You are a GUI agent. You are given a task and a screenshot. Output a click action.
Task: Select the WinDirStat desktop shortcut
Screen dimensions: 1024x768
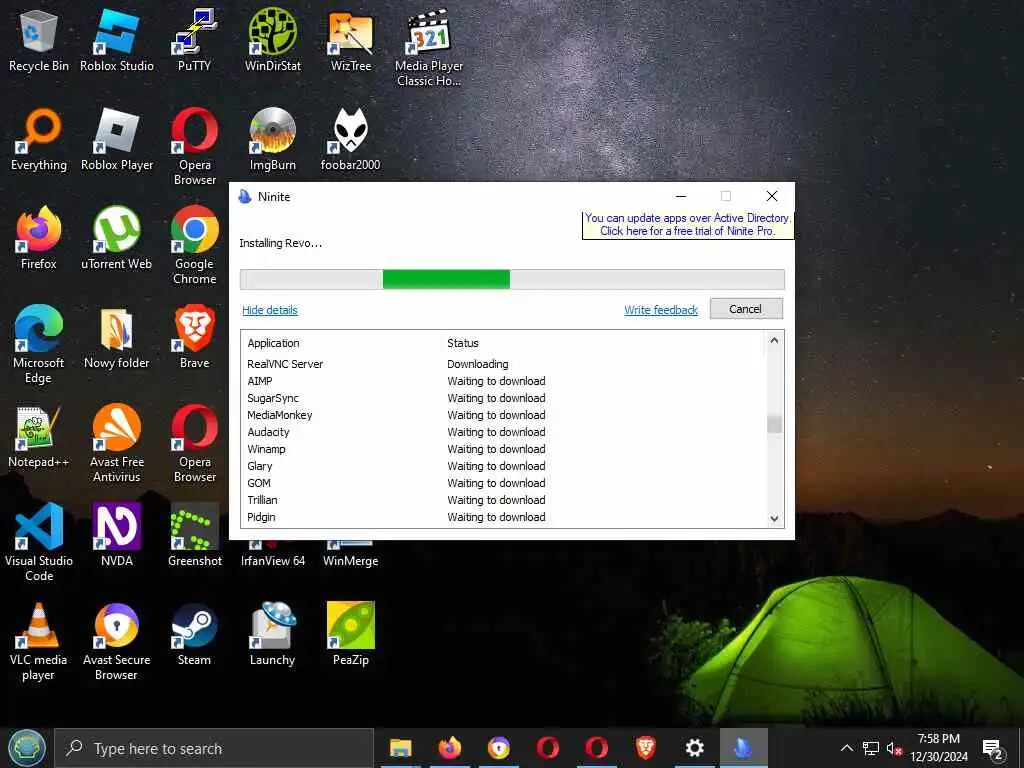[x=272, y=40]
